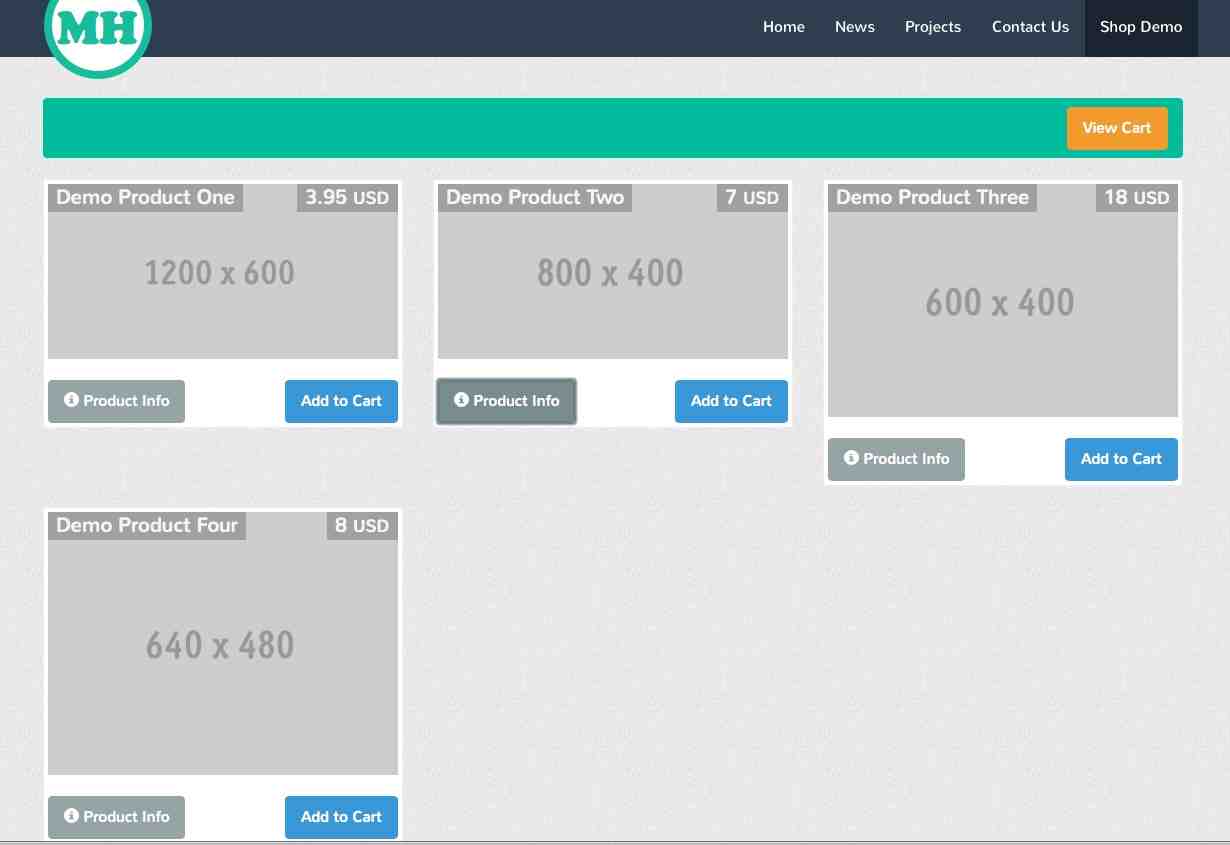Select the Shop Demo menu item

(1141, 27)
